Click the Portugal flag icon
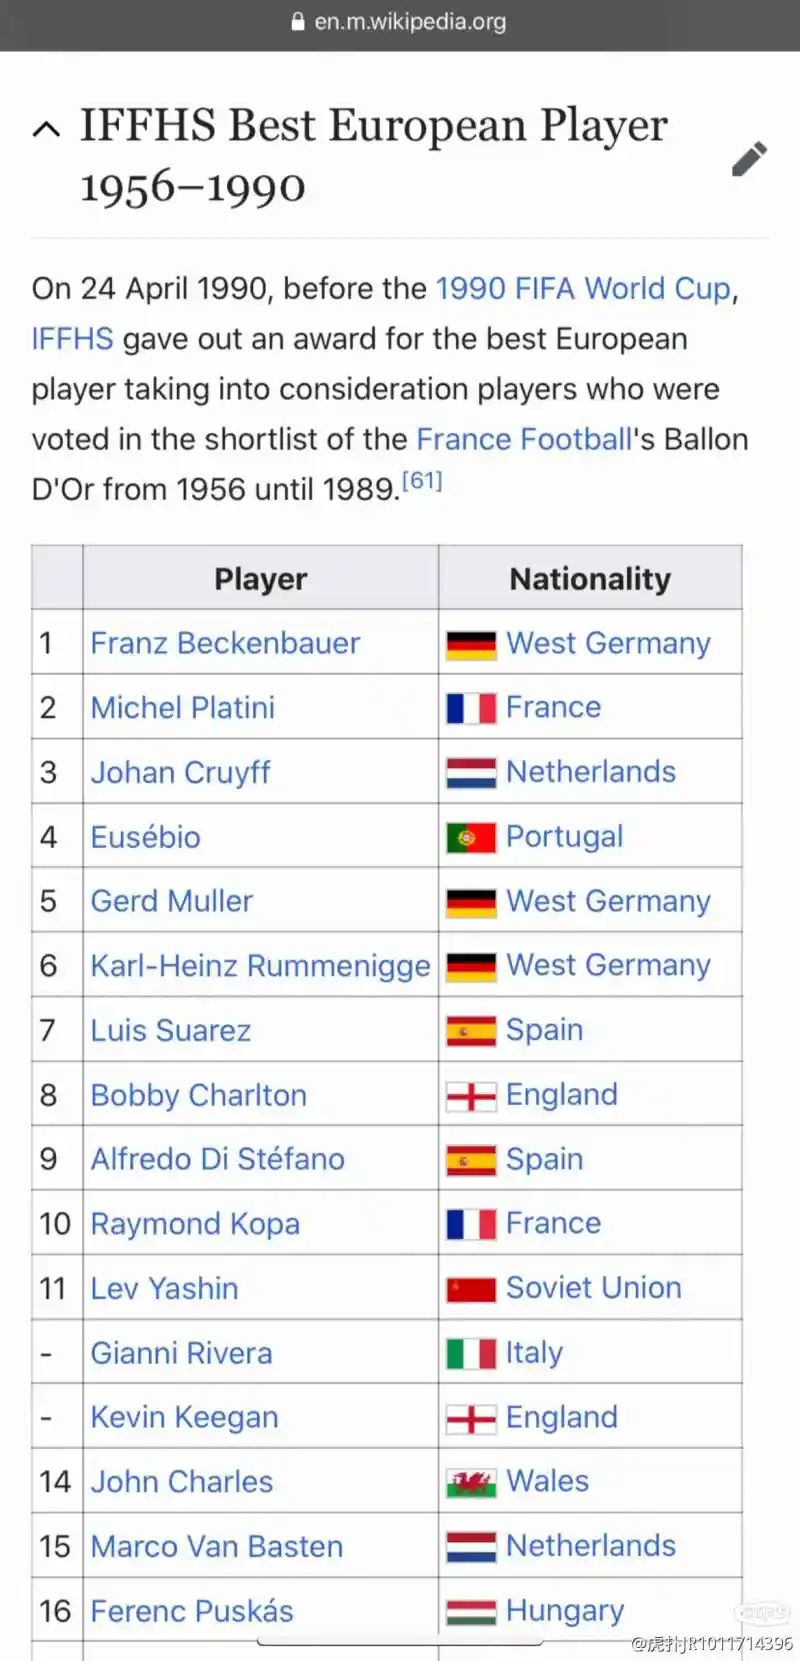 tap(471, 838)
